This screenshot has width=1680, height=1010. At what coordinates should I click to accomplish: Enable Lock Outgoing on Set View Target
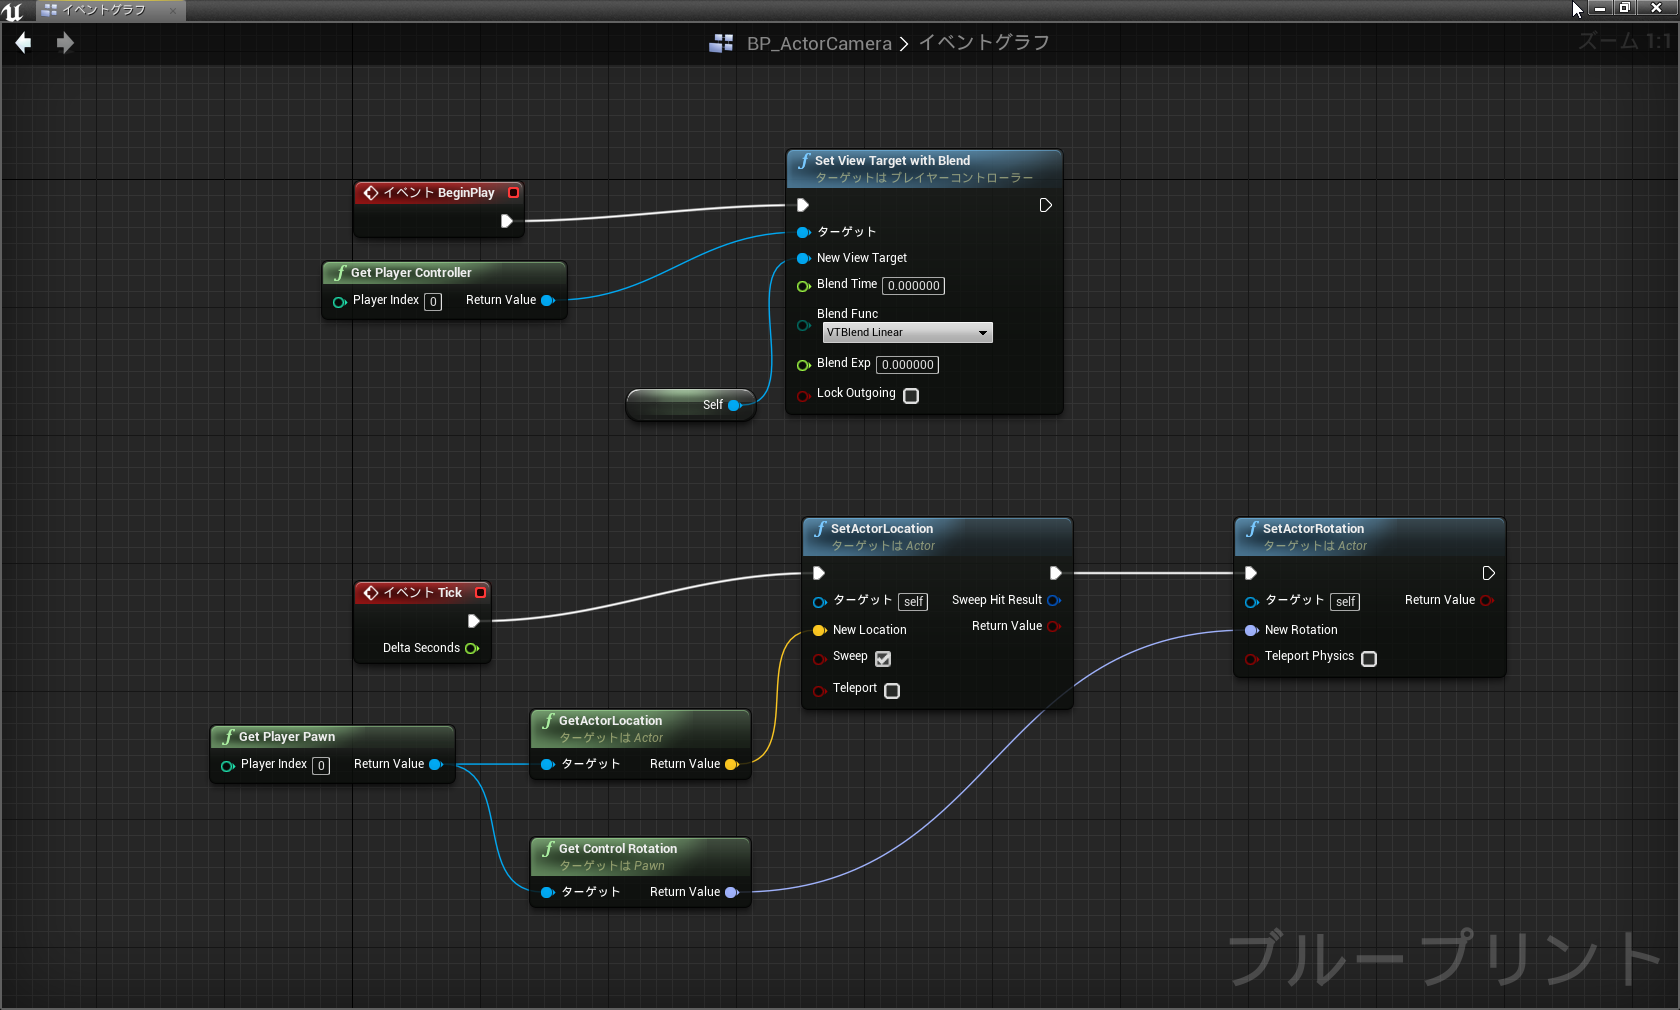[910, 396]
